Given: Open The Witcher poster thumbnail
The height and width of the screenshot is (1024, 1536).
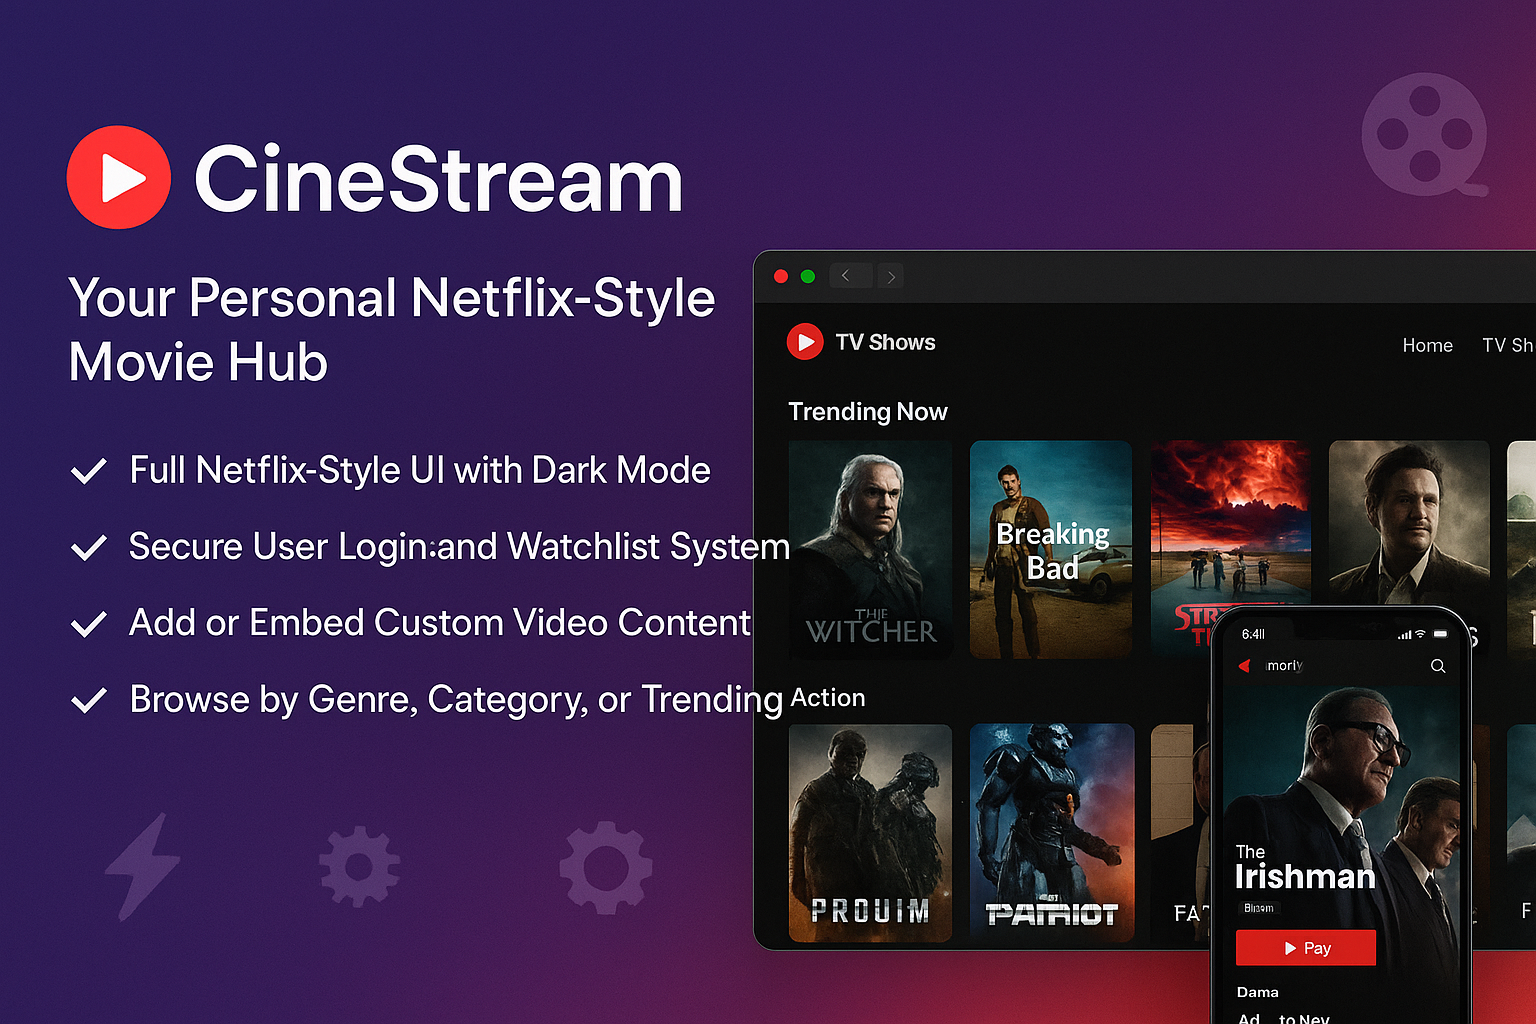Looking at the screenshot, I should coord(870,550).
